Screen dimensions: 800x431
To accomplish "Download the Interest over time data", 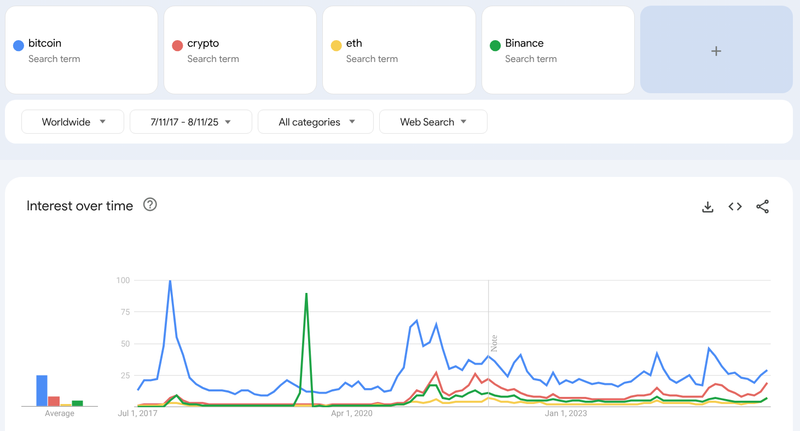I will [x=708, y=207].
